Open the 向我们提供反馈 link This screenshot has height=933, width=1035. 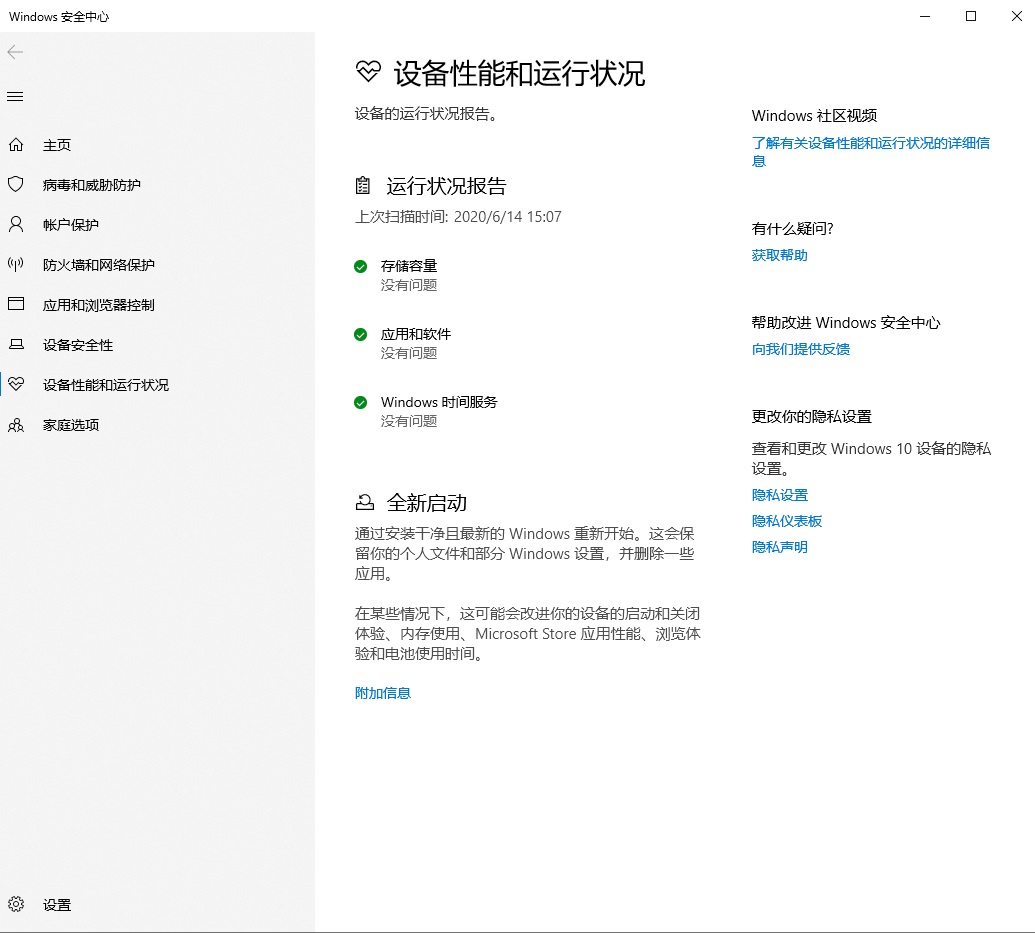coord(800,349)
